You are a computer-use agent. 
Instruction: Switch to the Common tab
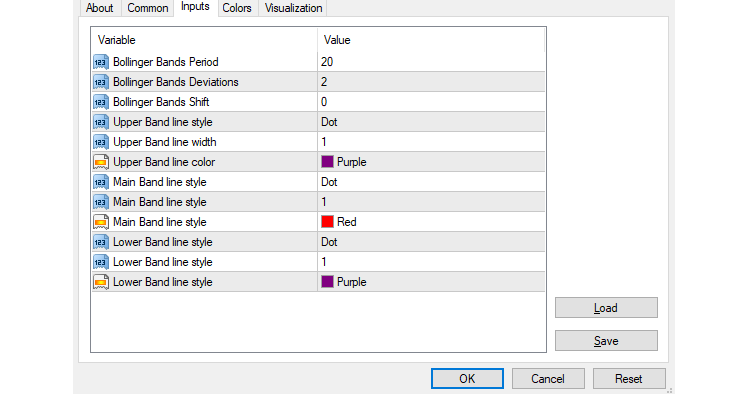(x=147, y=8)
